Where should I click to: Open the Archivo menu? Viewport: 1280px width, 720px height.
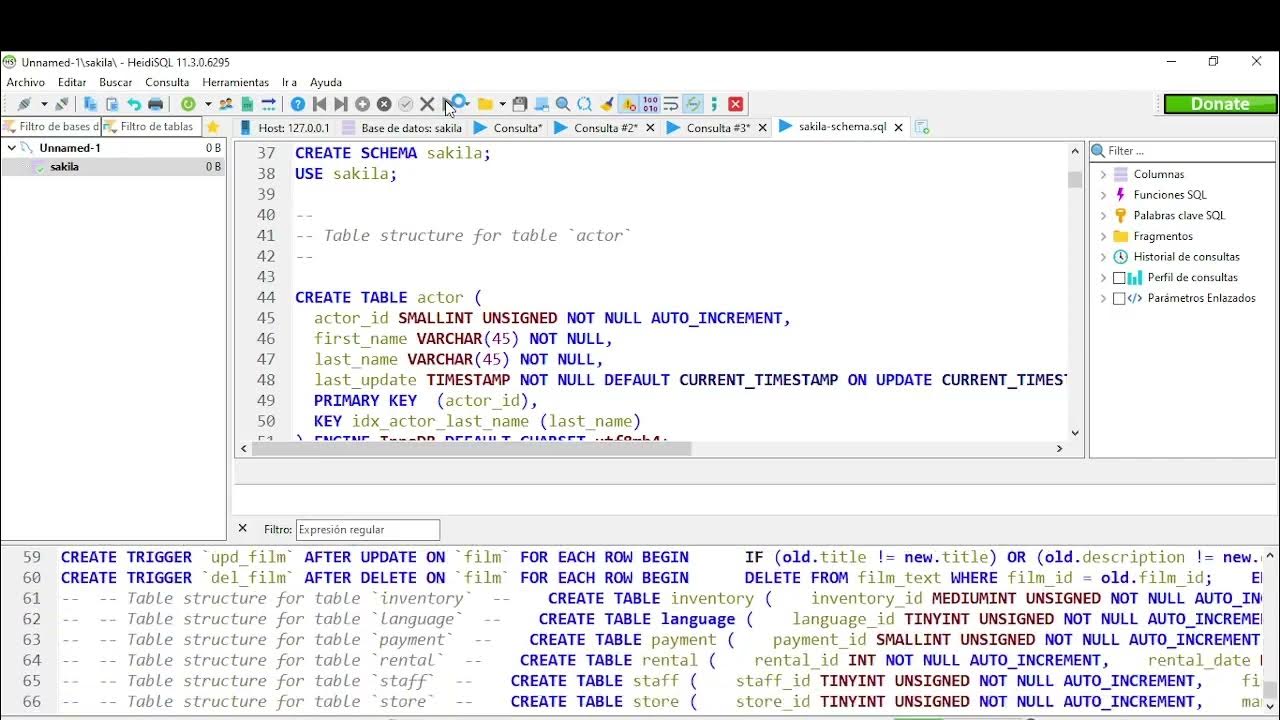pos(26,82)
